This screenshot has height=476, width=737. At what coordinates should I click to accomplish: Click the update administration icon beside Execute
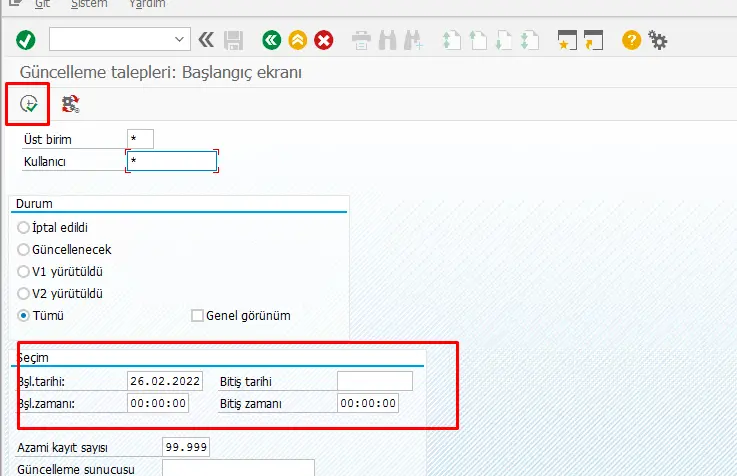point(70,103)
